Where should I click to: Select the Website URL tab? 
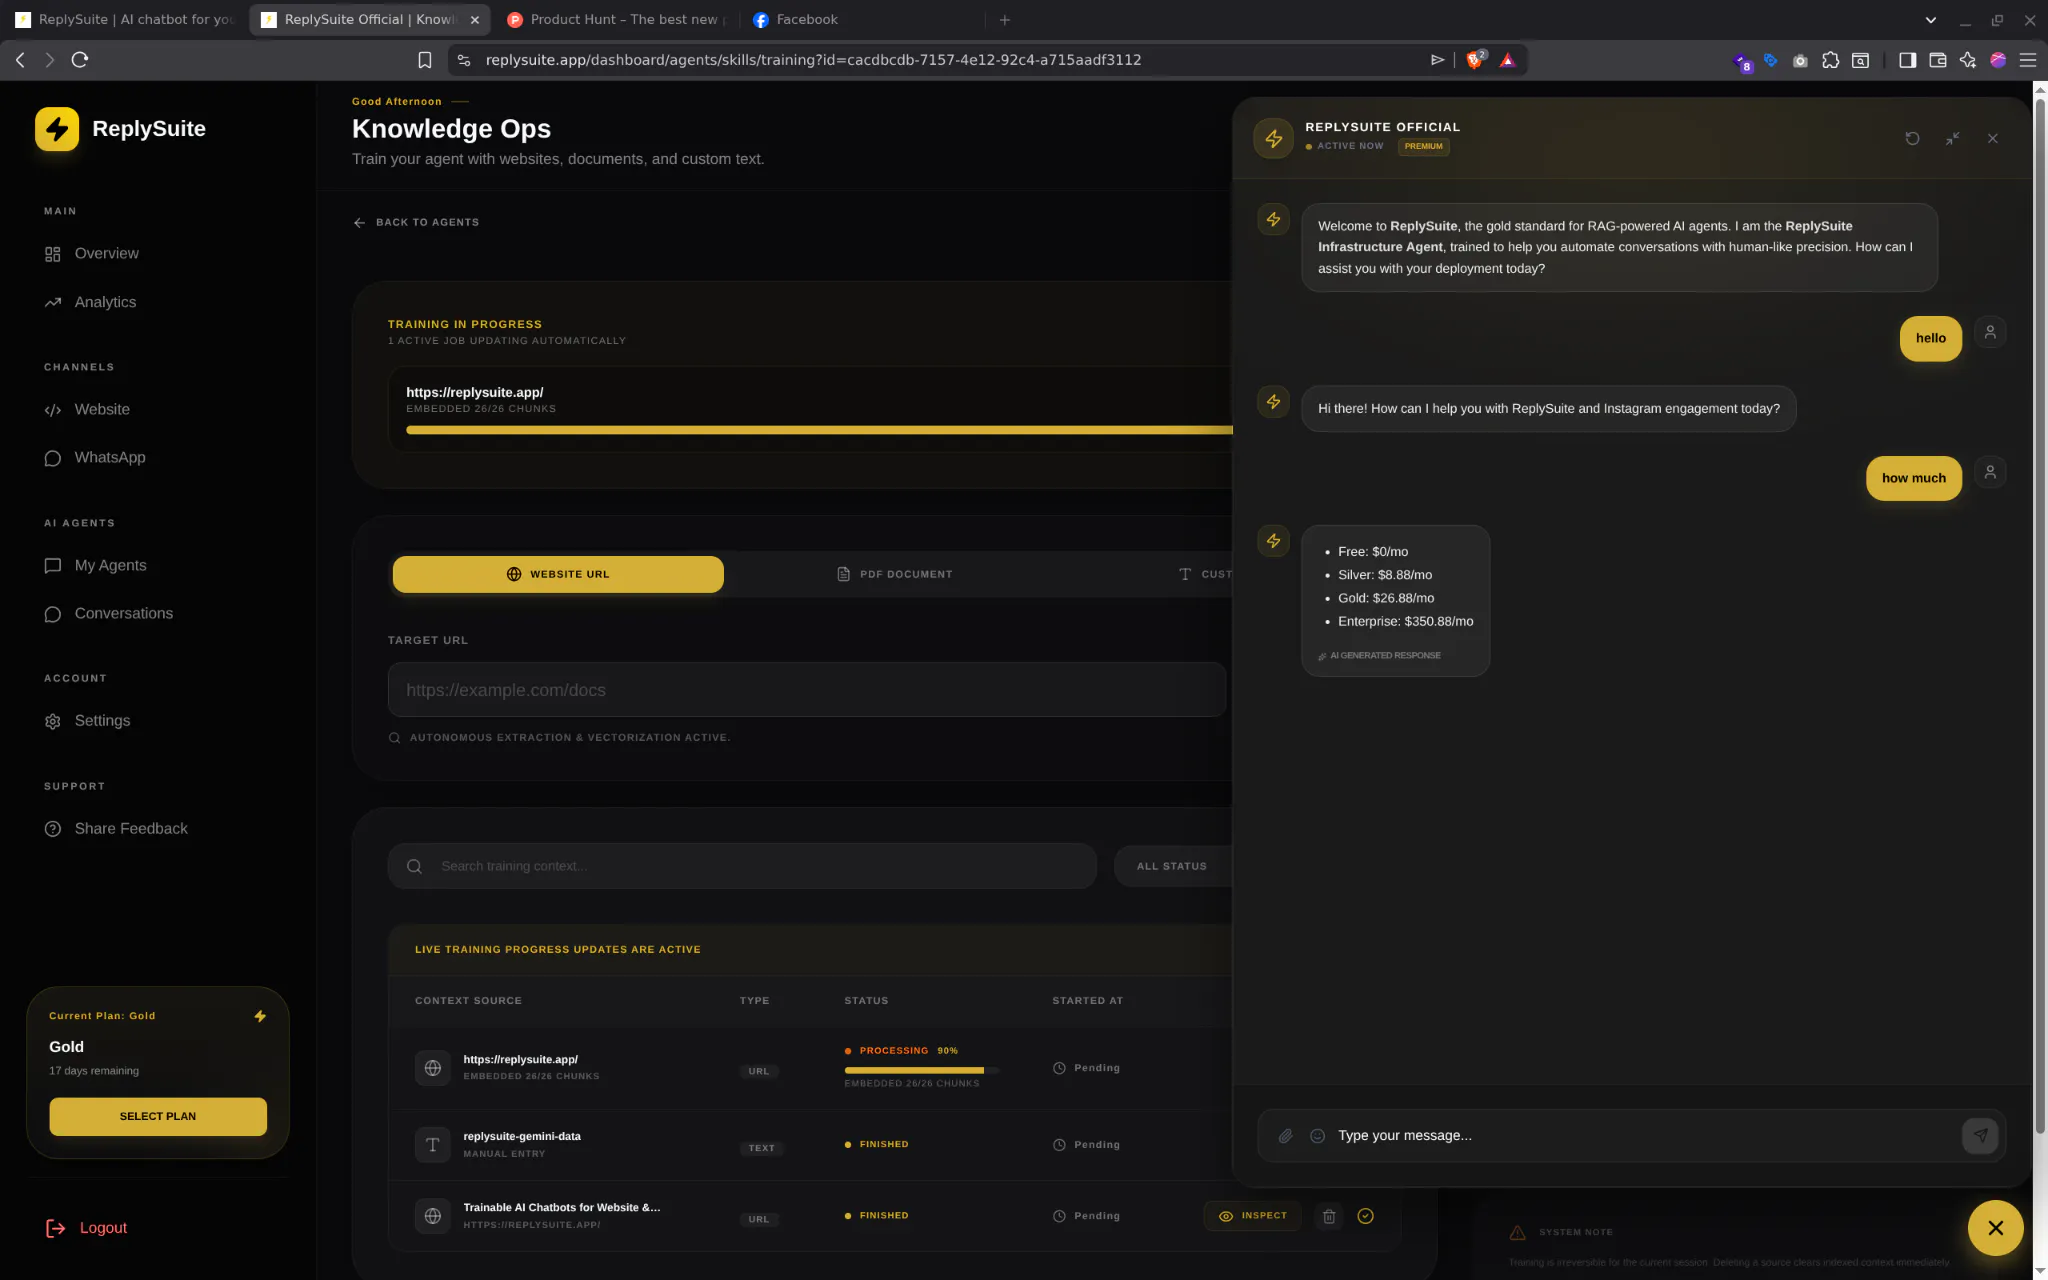558,575
